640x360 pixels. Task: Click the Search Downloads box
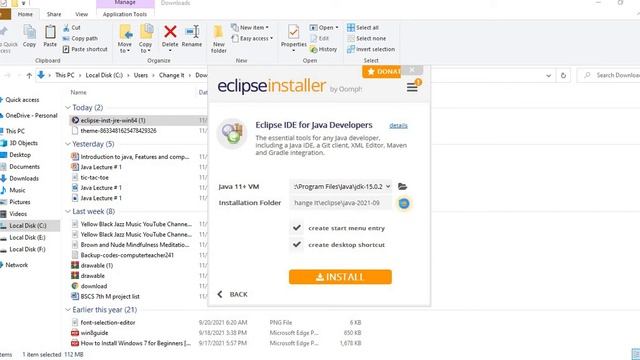click(608, 75)
